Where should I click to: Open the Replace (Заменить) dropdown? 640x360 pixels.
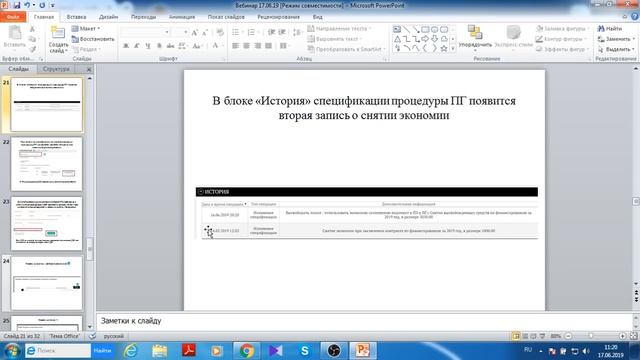[x=616, y=39]
